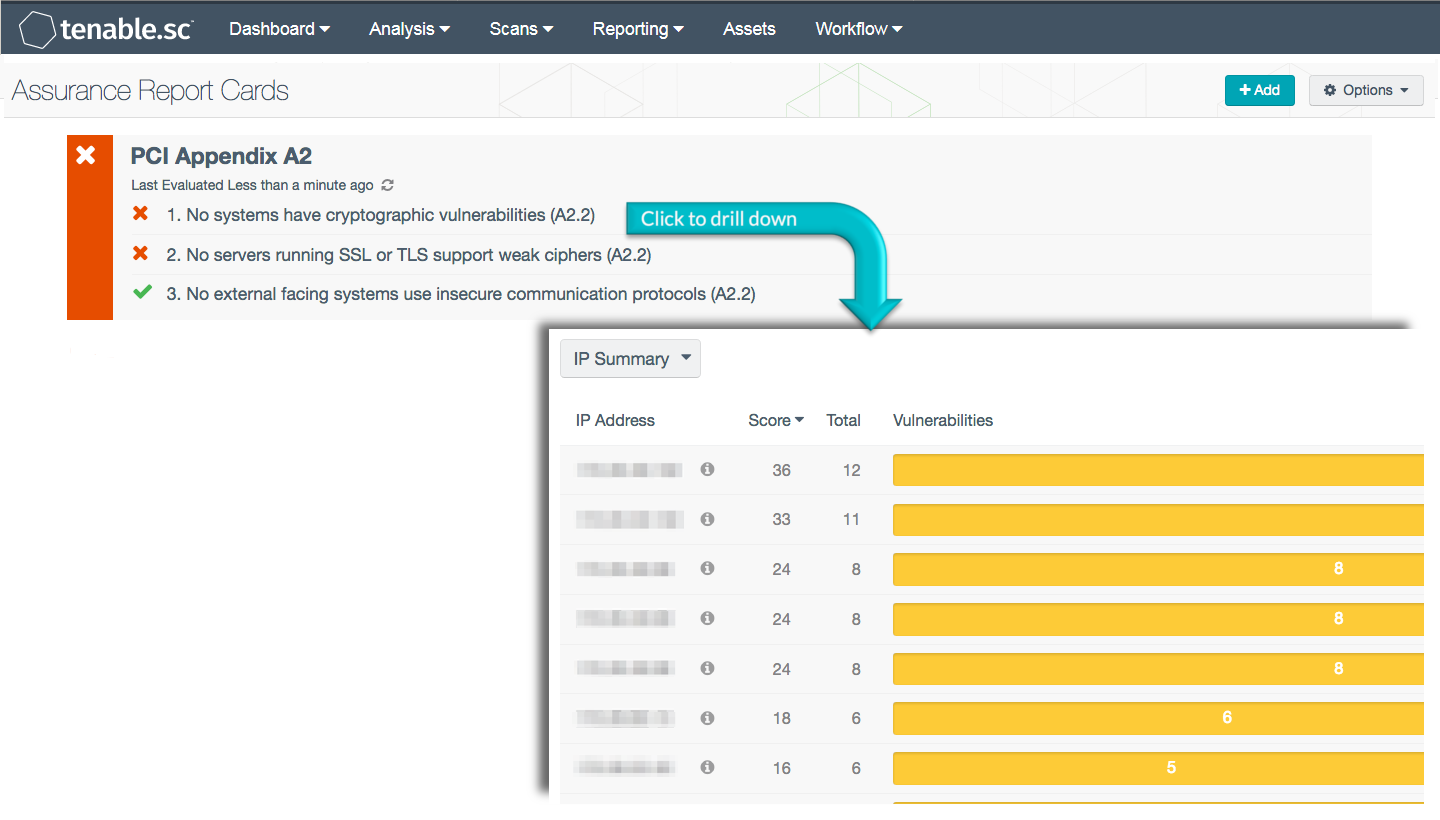The image size is (1440, 820).
Task: Click the score value 18
Action: coord(781,718)
